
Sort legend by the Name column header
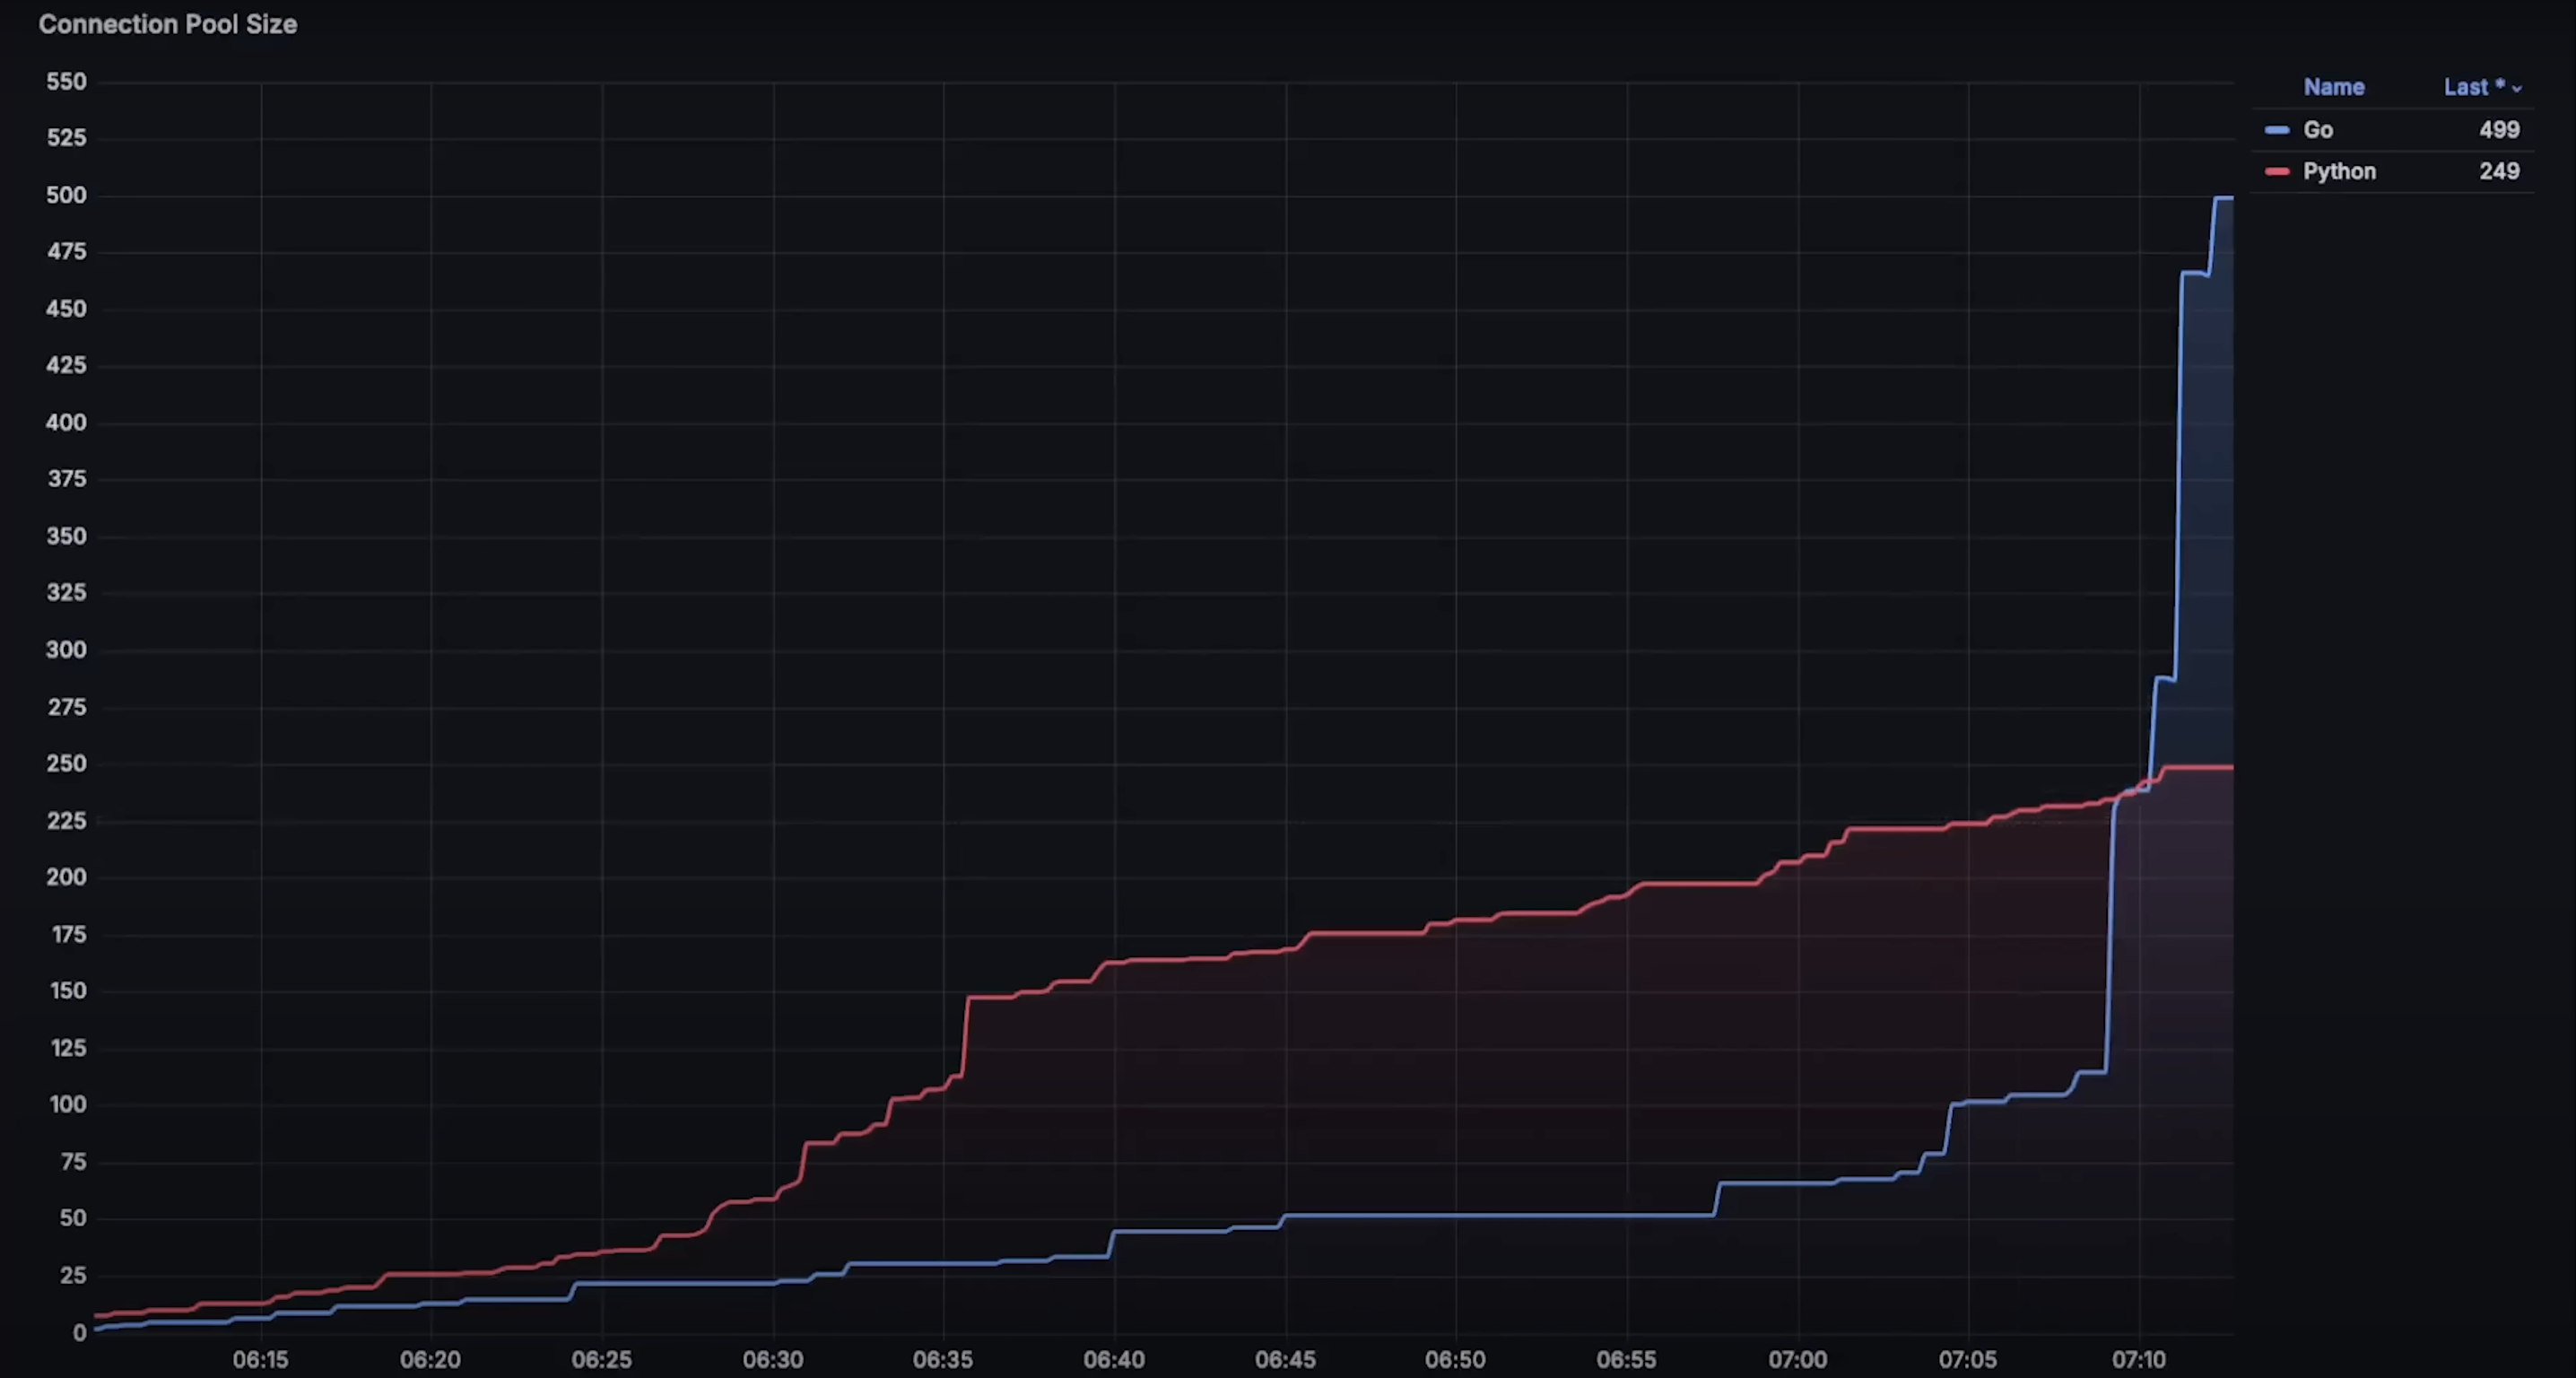coord(2333,87)
